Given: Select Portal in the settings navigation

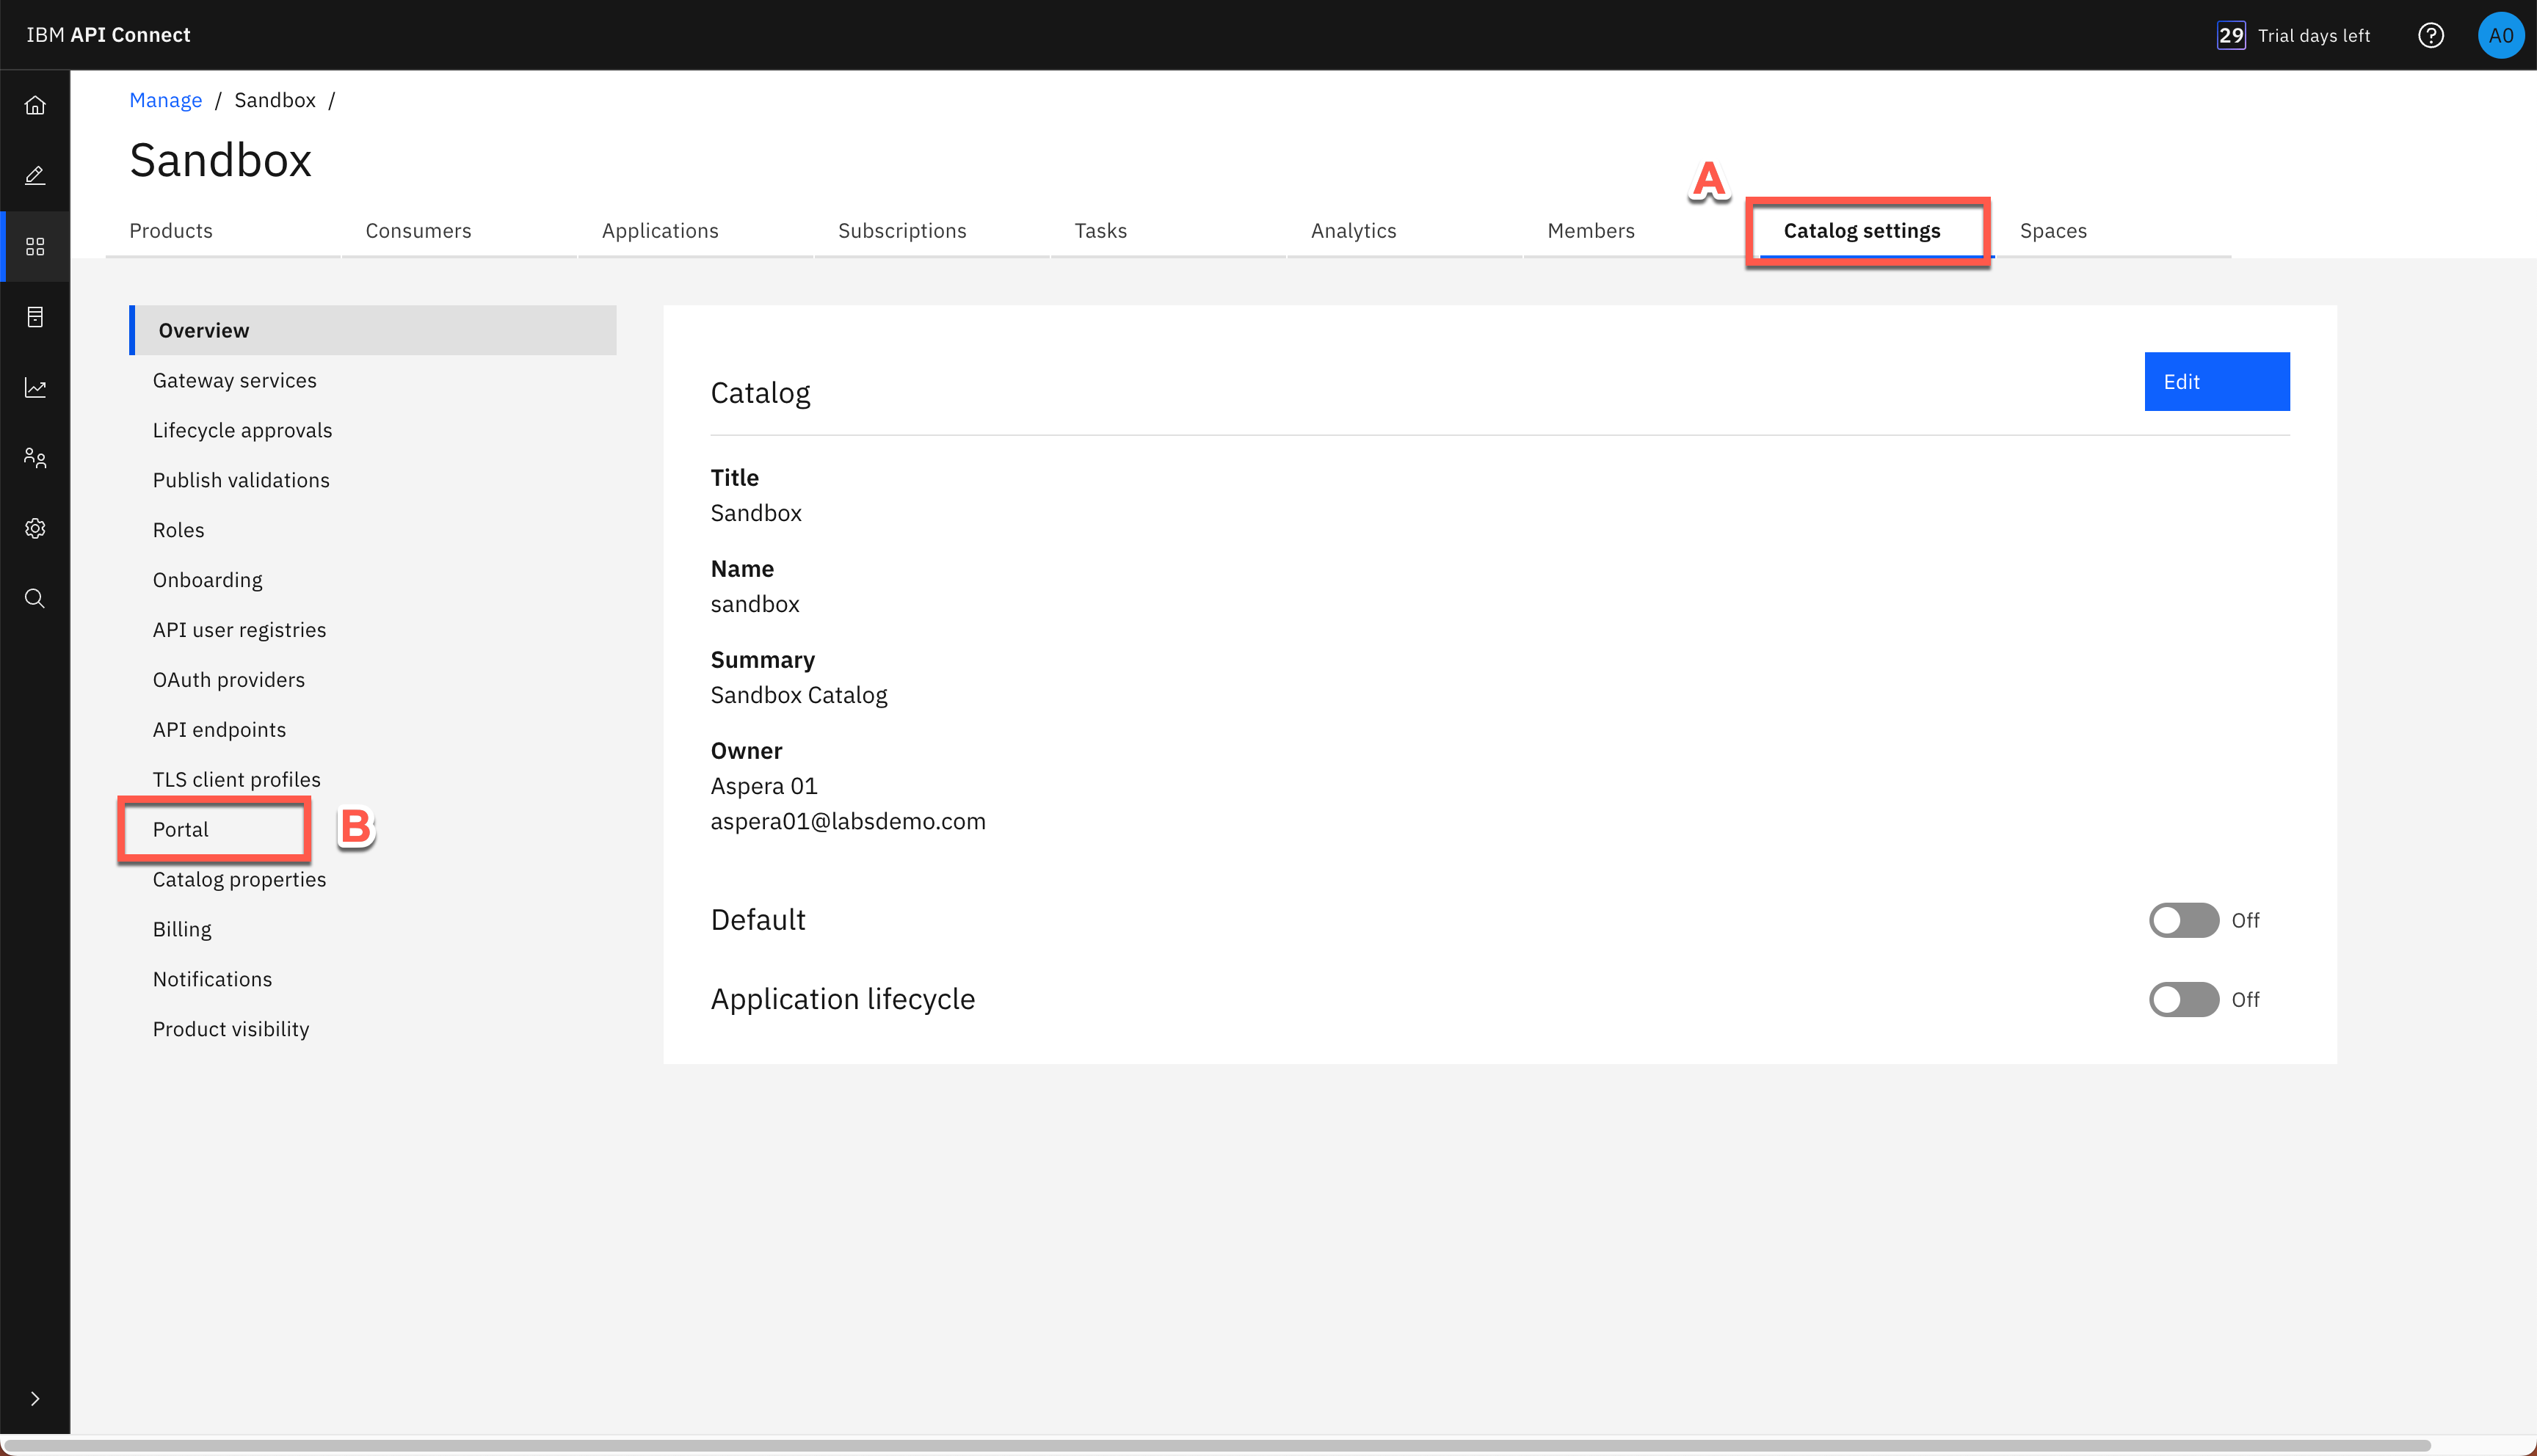Looking at the screenshot, I should tap(181, 829).
